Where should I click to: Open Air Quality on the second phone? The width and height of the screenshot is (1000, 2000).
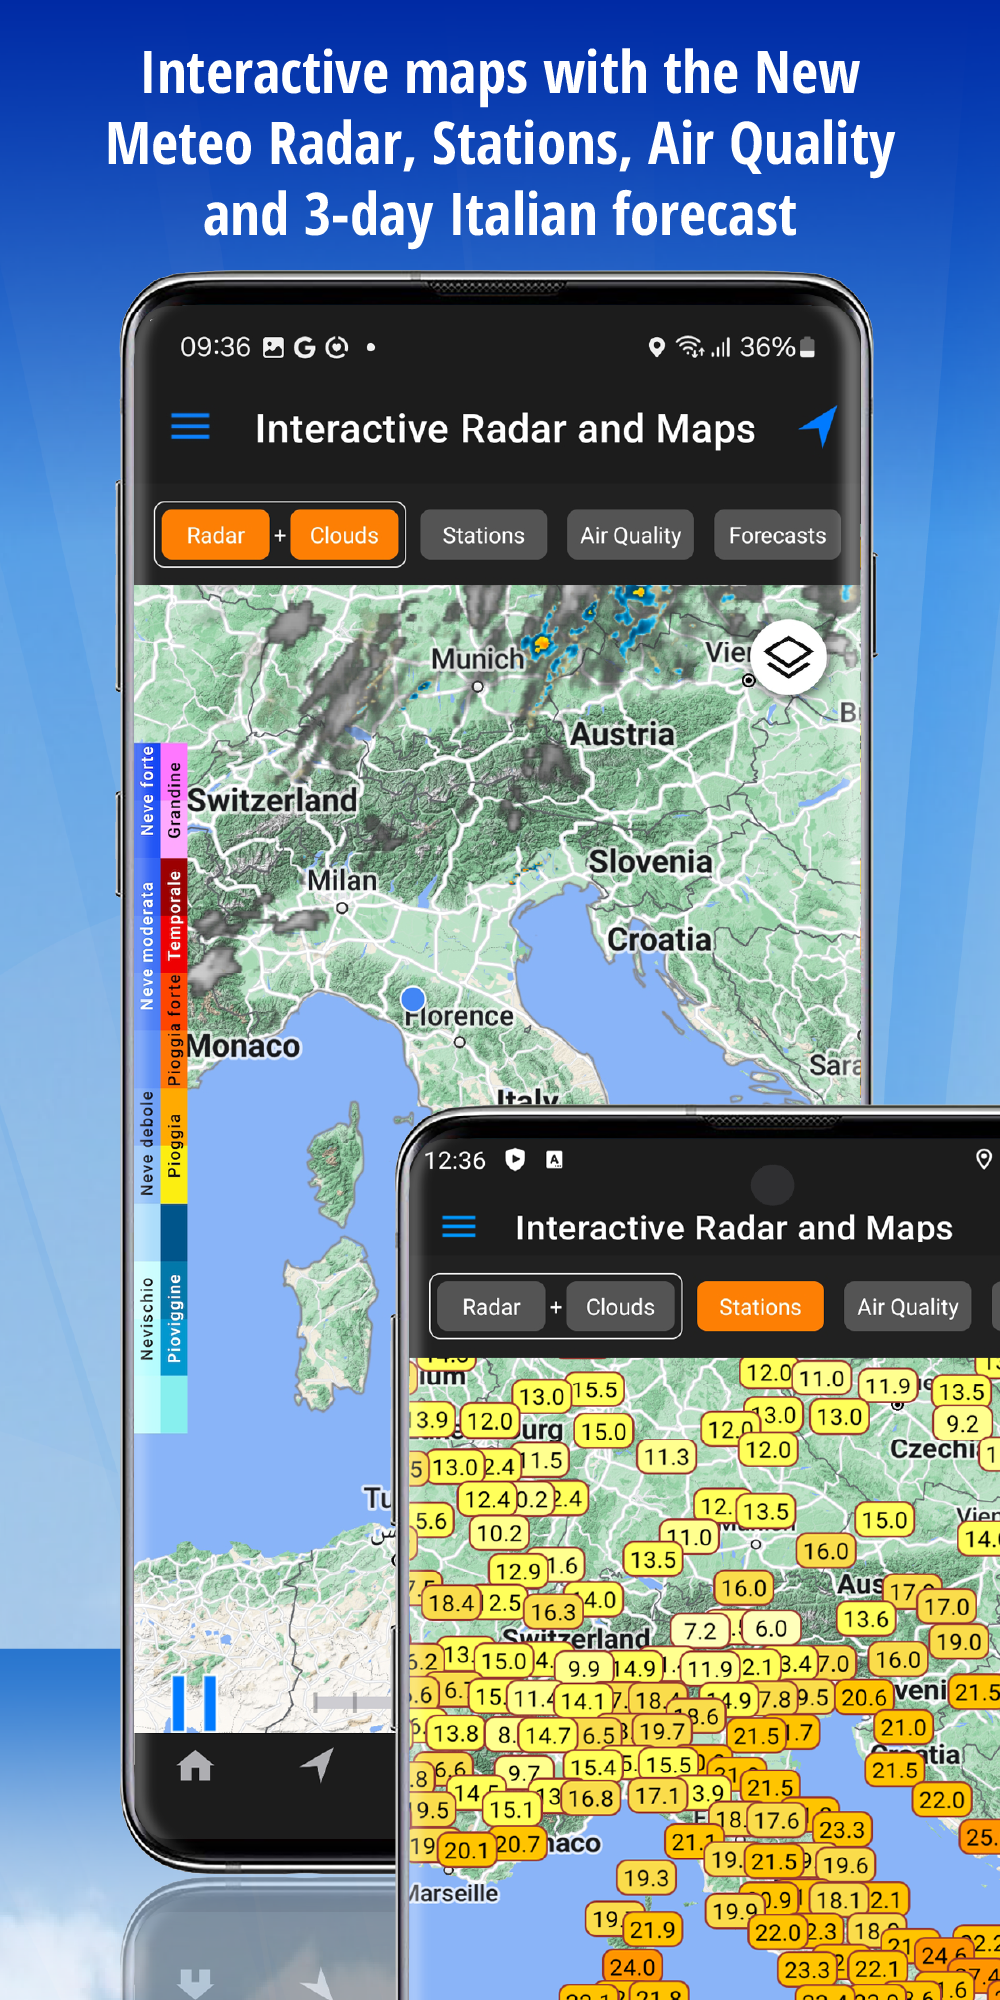coord(907,1307)
